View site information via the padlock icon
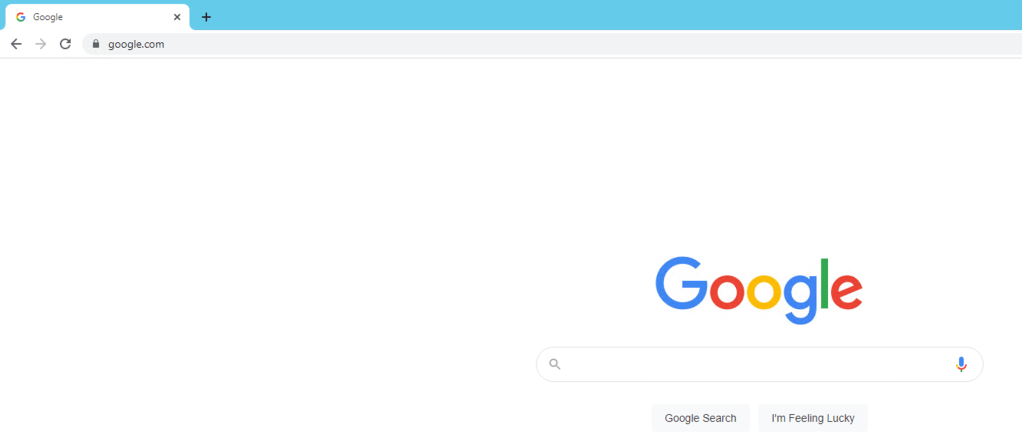The width and height of the screenshot is (1022, 441). pos(96,44)
